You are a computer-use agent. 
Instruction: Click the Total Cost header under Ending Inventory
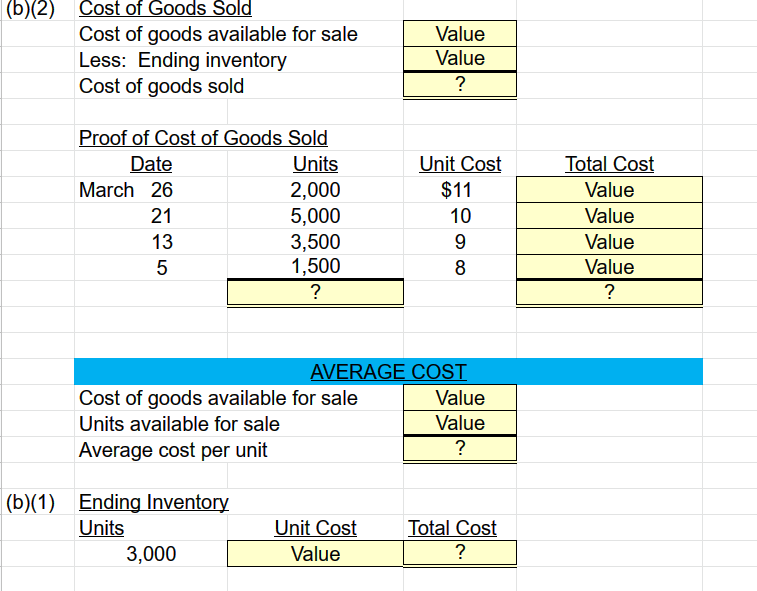[x=452, y=528]
